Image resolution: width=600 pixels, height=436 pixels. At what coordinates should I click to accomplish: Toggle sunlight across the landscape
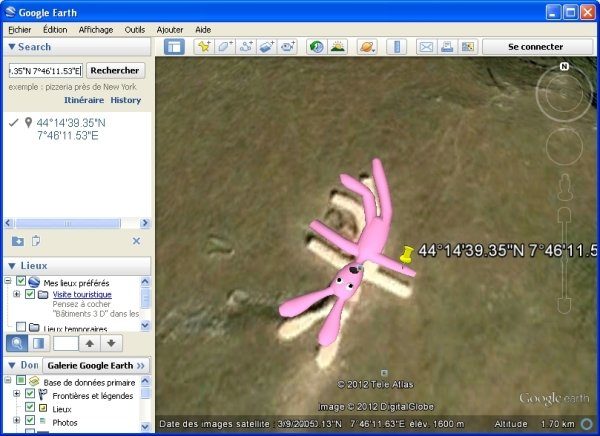point(338,47)
